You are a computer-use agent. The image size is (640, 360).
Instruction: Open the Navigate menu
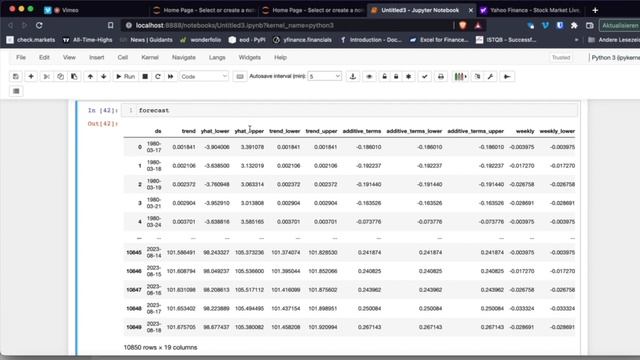click(184, 58)
